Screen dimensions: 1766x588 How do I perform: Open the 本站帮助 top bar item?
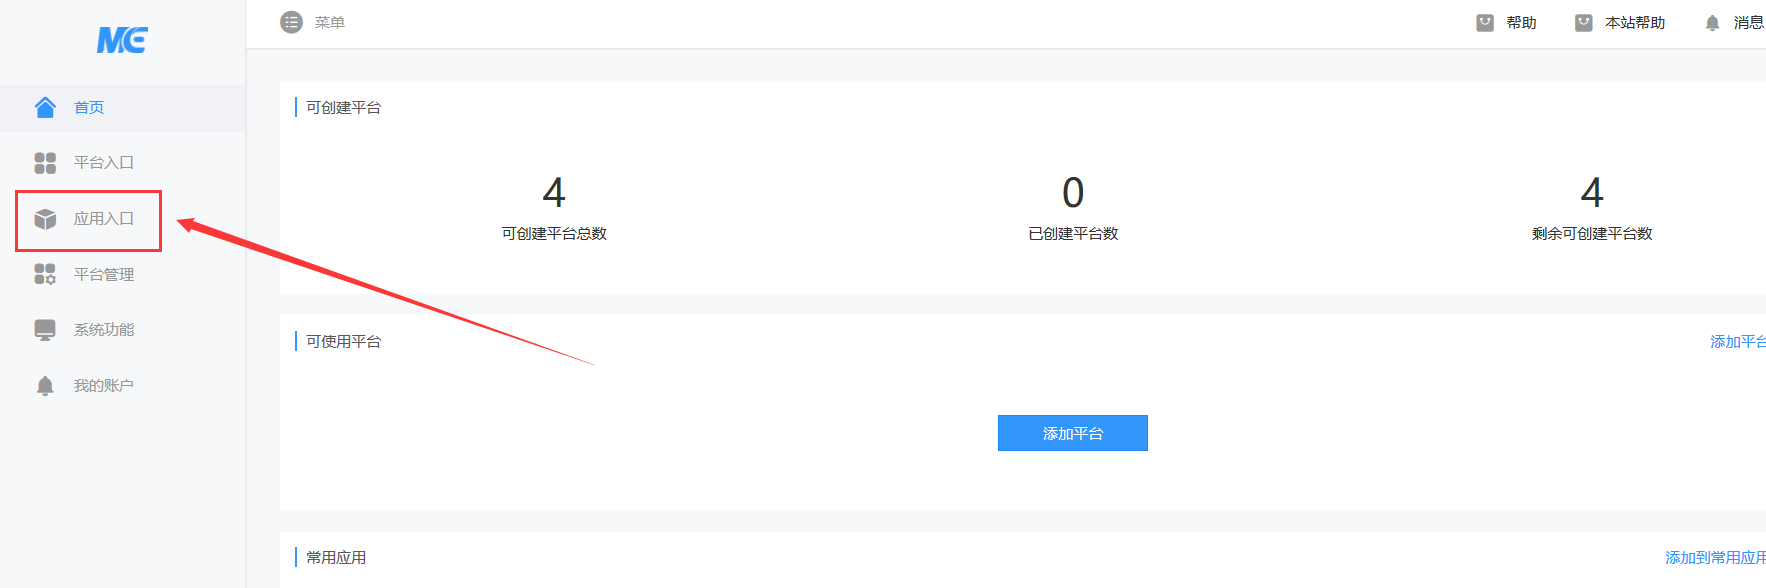click(x=1635, y=23)
